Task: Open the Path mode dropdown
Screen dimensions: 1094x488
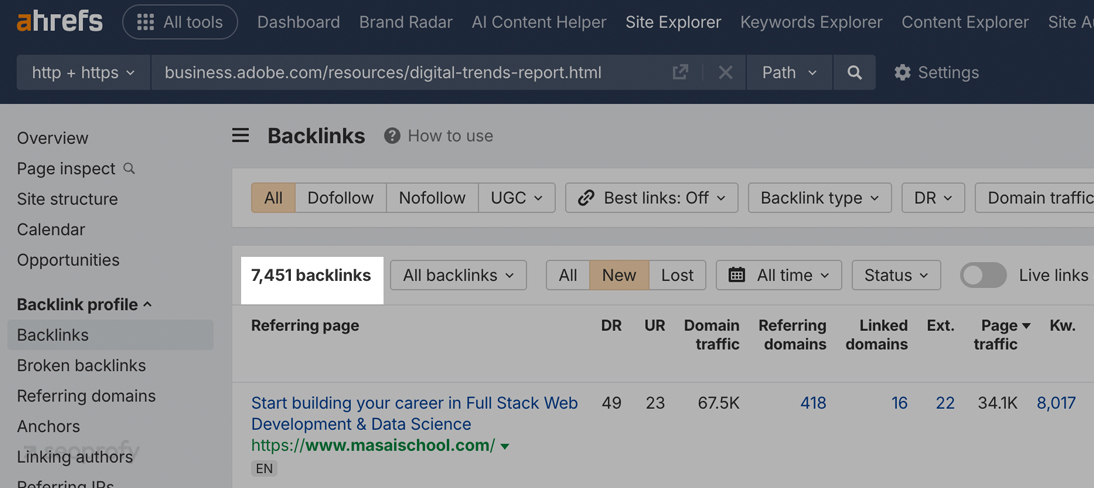Action: [x=790, y=73]
